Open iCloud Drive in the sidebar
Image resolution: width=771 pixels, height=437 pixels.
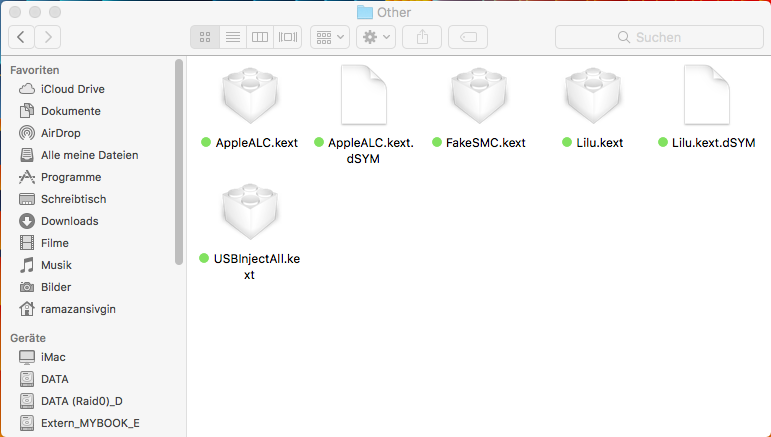click(x=73, y=89)
